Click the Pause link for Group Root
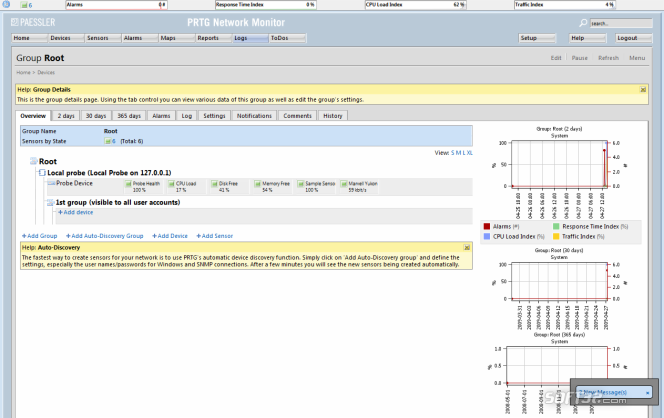 click(x=580, y=58)
